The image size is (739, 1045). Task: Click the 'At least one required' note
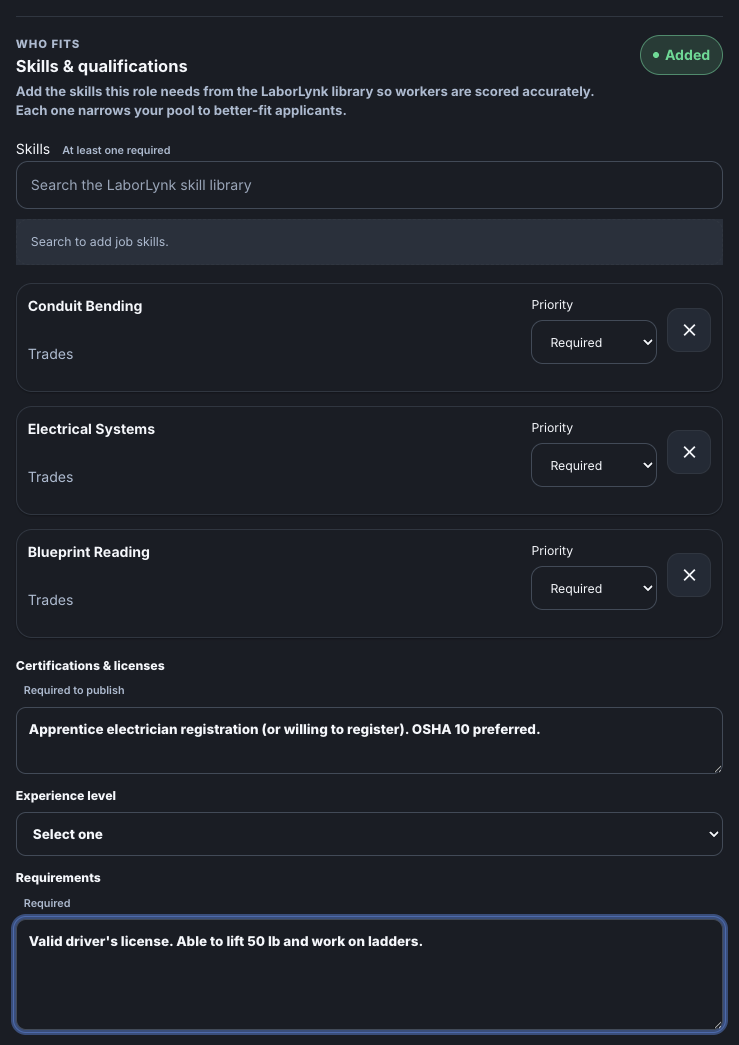(x=116, y=151)
